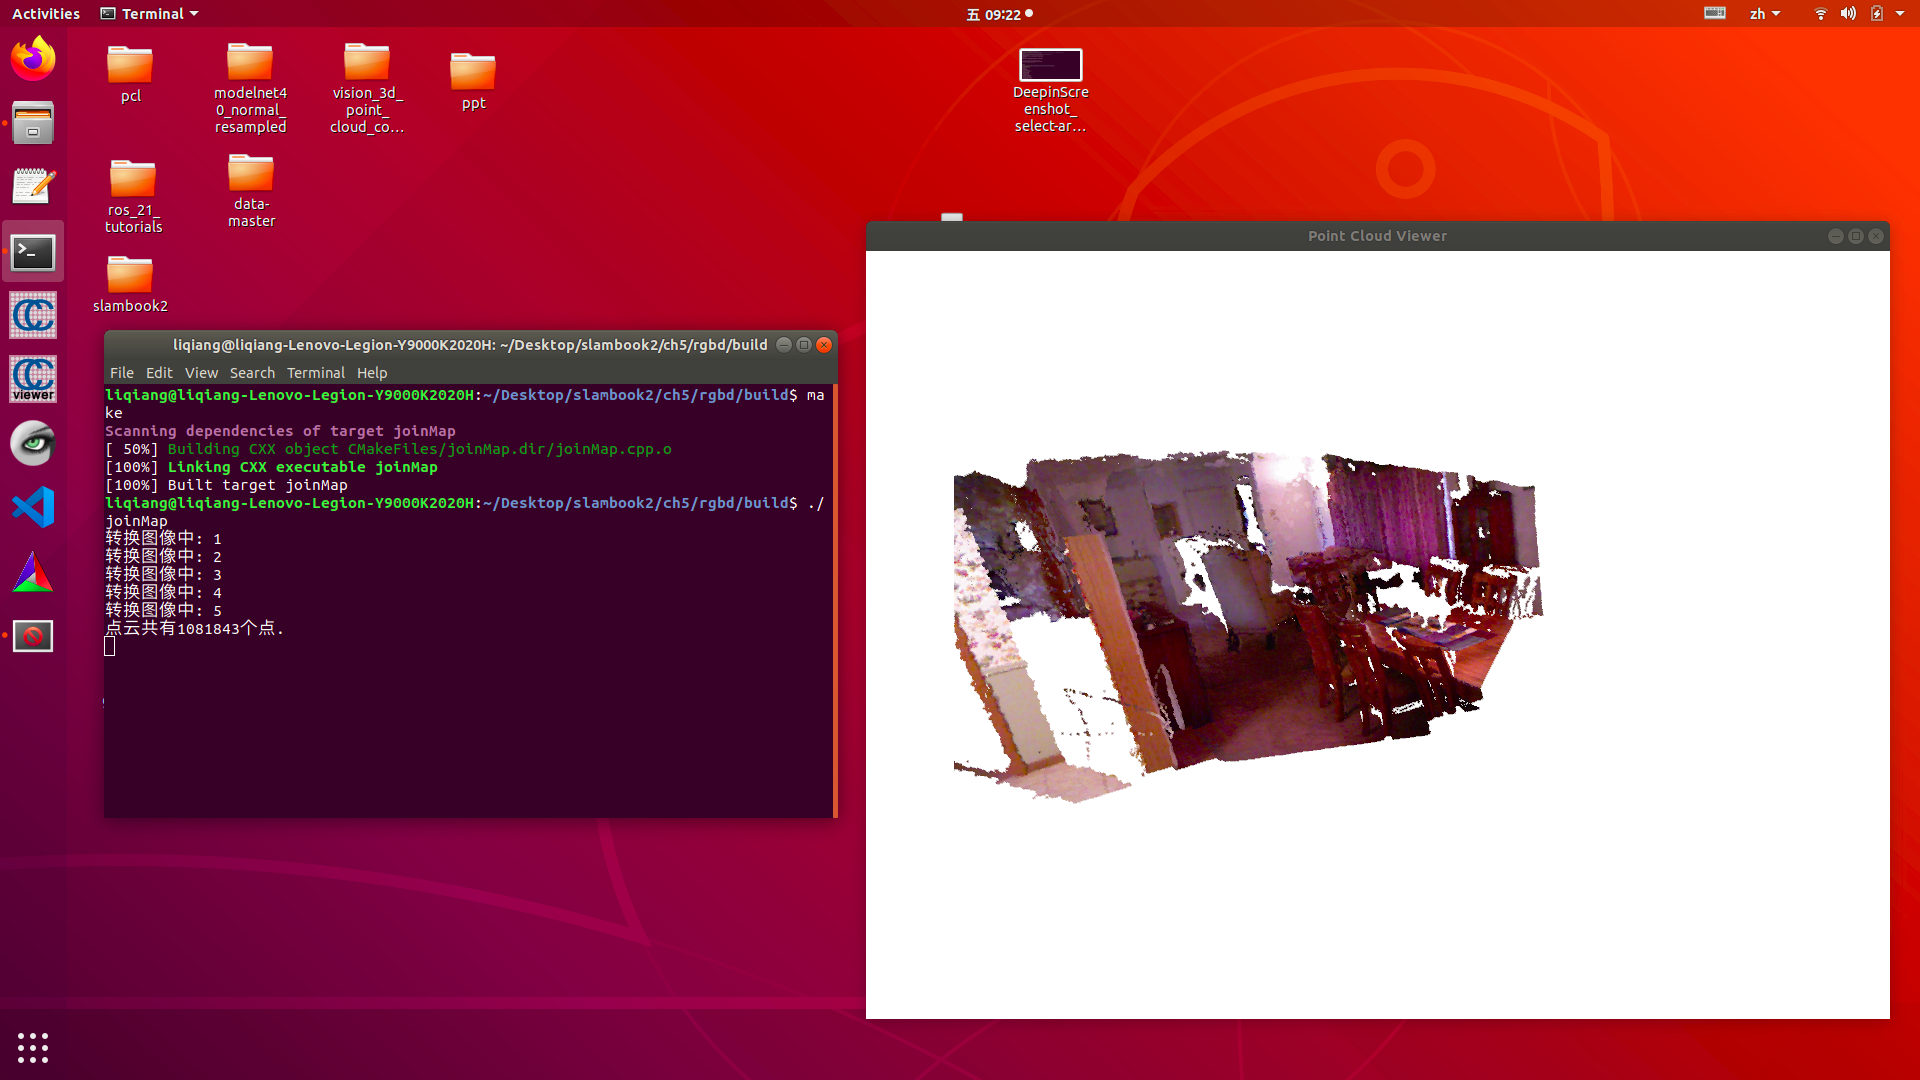Launch the eye-logo application from the dock
This screenshot has height=1080, width=1920.
33,443
